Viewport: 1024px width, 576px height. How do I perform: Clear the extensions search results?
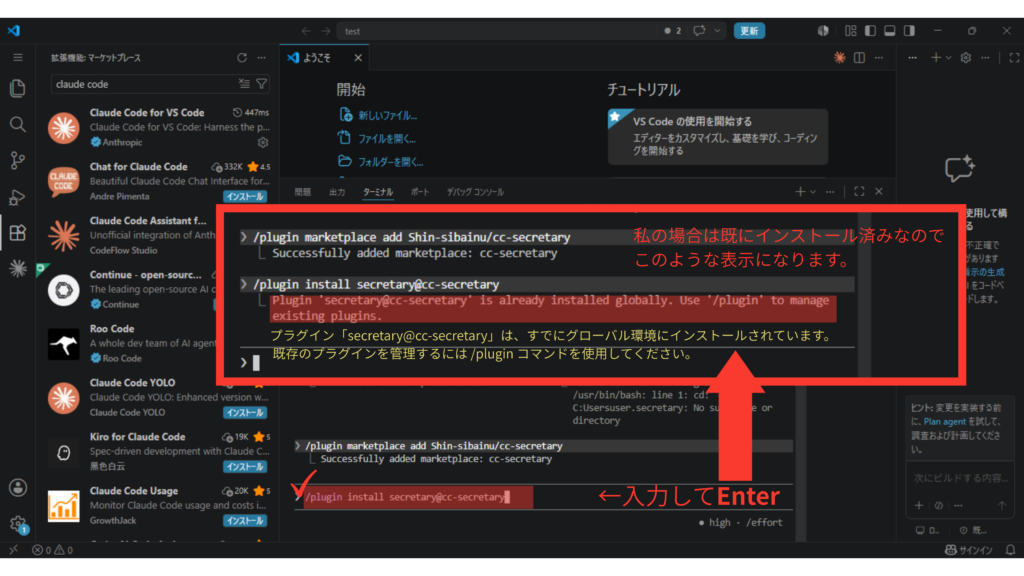(x=244, y=84)
